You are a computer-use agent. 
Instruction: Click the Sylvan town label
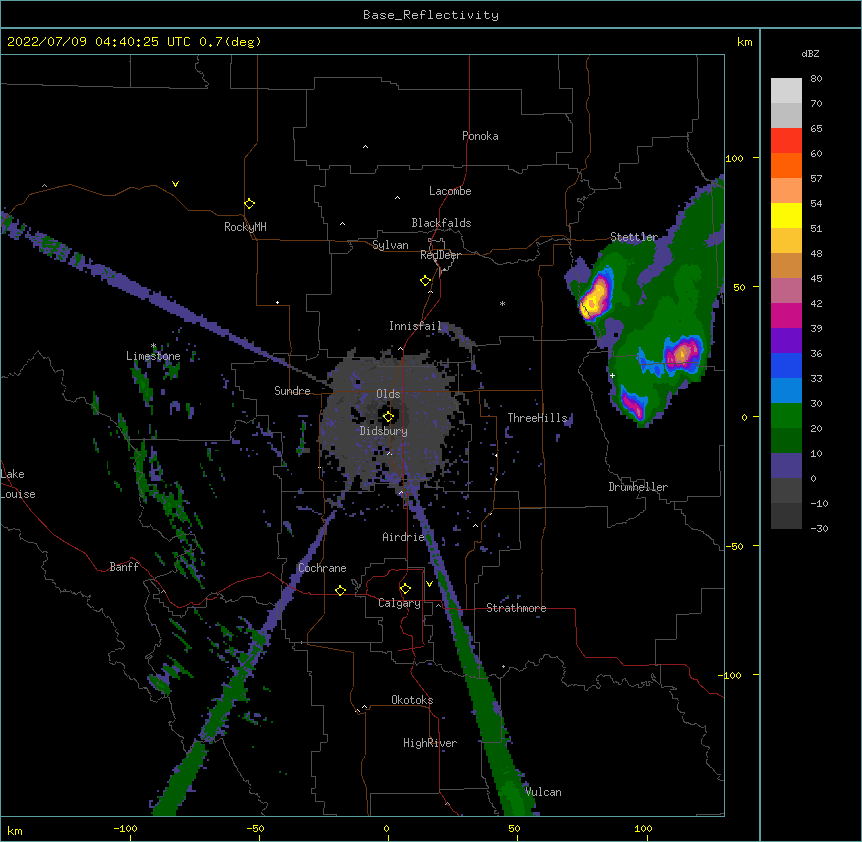(x=390, y=245)
